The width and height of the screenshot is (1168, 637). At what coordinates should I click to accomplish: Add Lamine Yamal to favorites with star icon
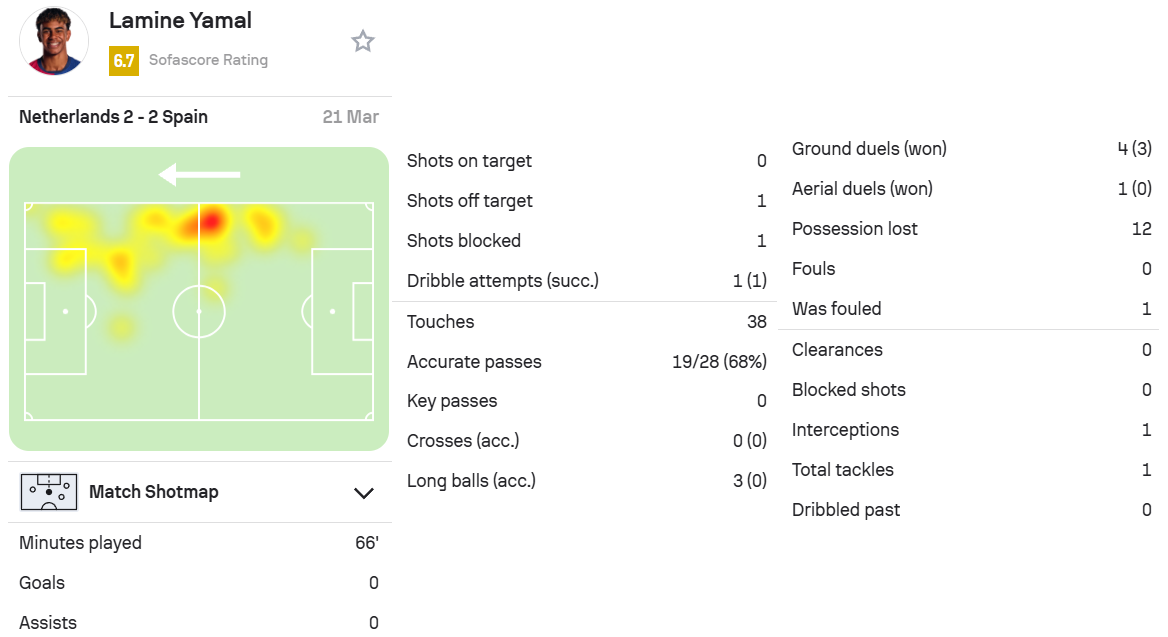[x=363, y=41]
